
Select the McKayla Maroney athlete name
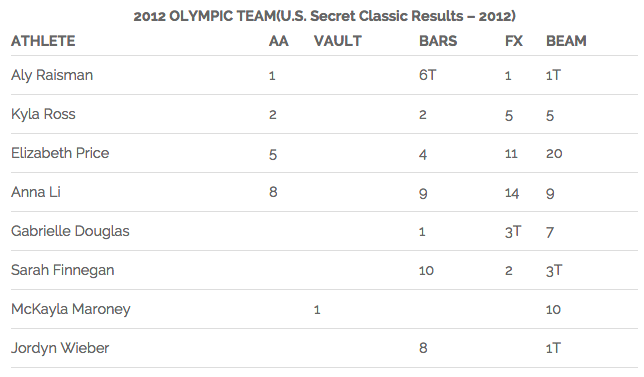point(71,309)
